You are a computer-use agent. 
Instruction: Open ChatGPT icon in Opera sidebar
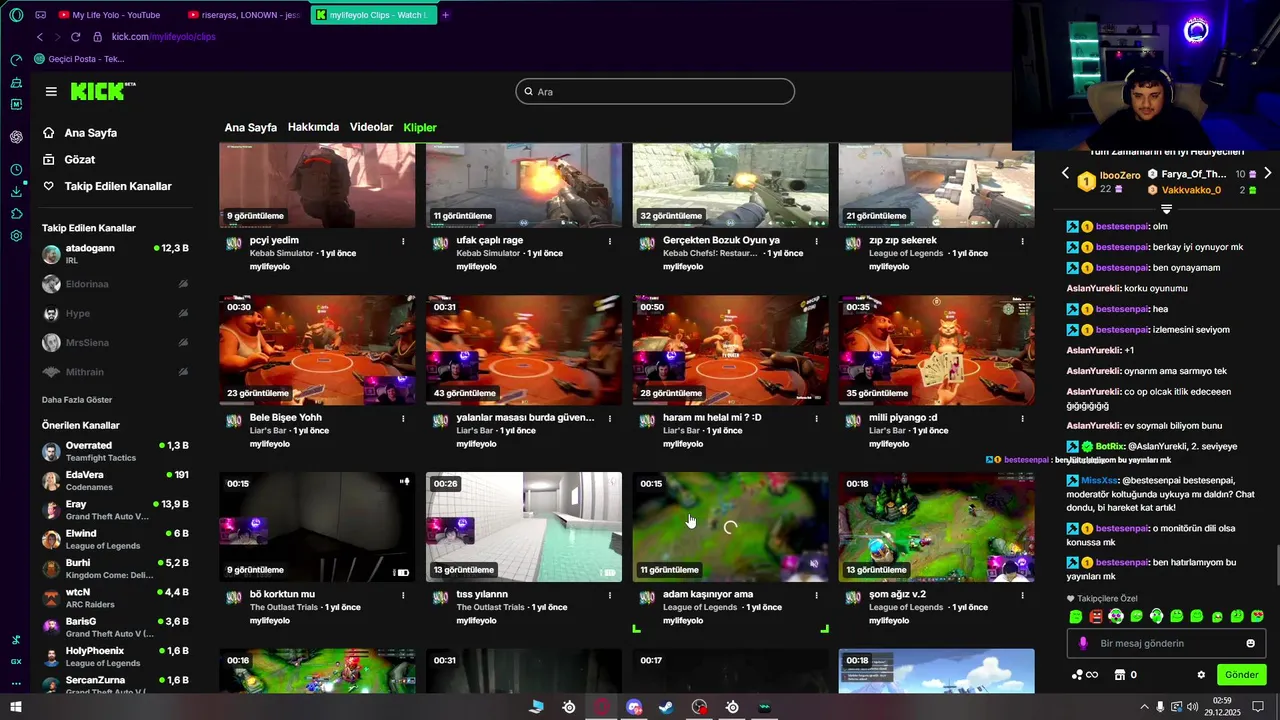click(x=16, y=137)
